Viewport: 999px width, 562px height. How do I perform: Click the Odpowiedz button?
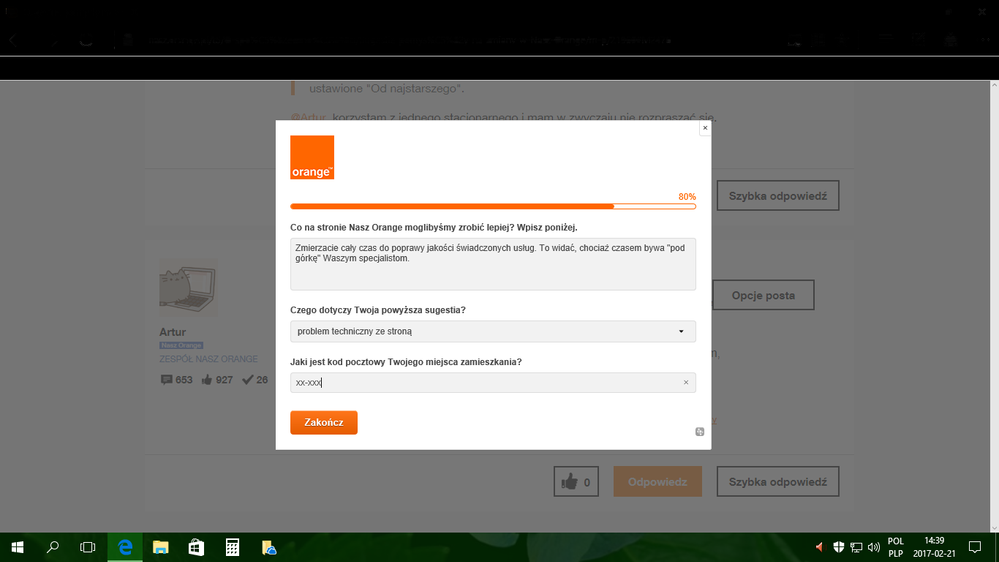(658, 482)
